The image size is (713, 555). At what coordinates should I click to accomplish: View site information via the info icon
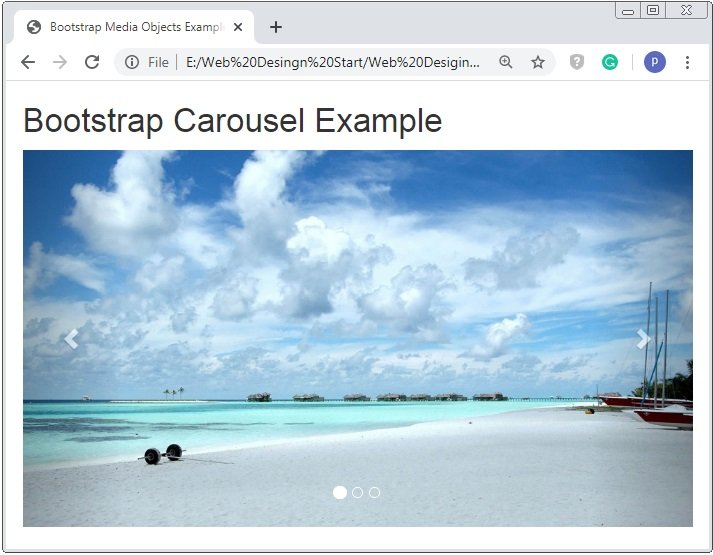point(132,62)
